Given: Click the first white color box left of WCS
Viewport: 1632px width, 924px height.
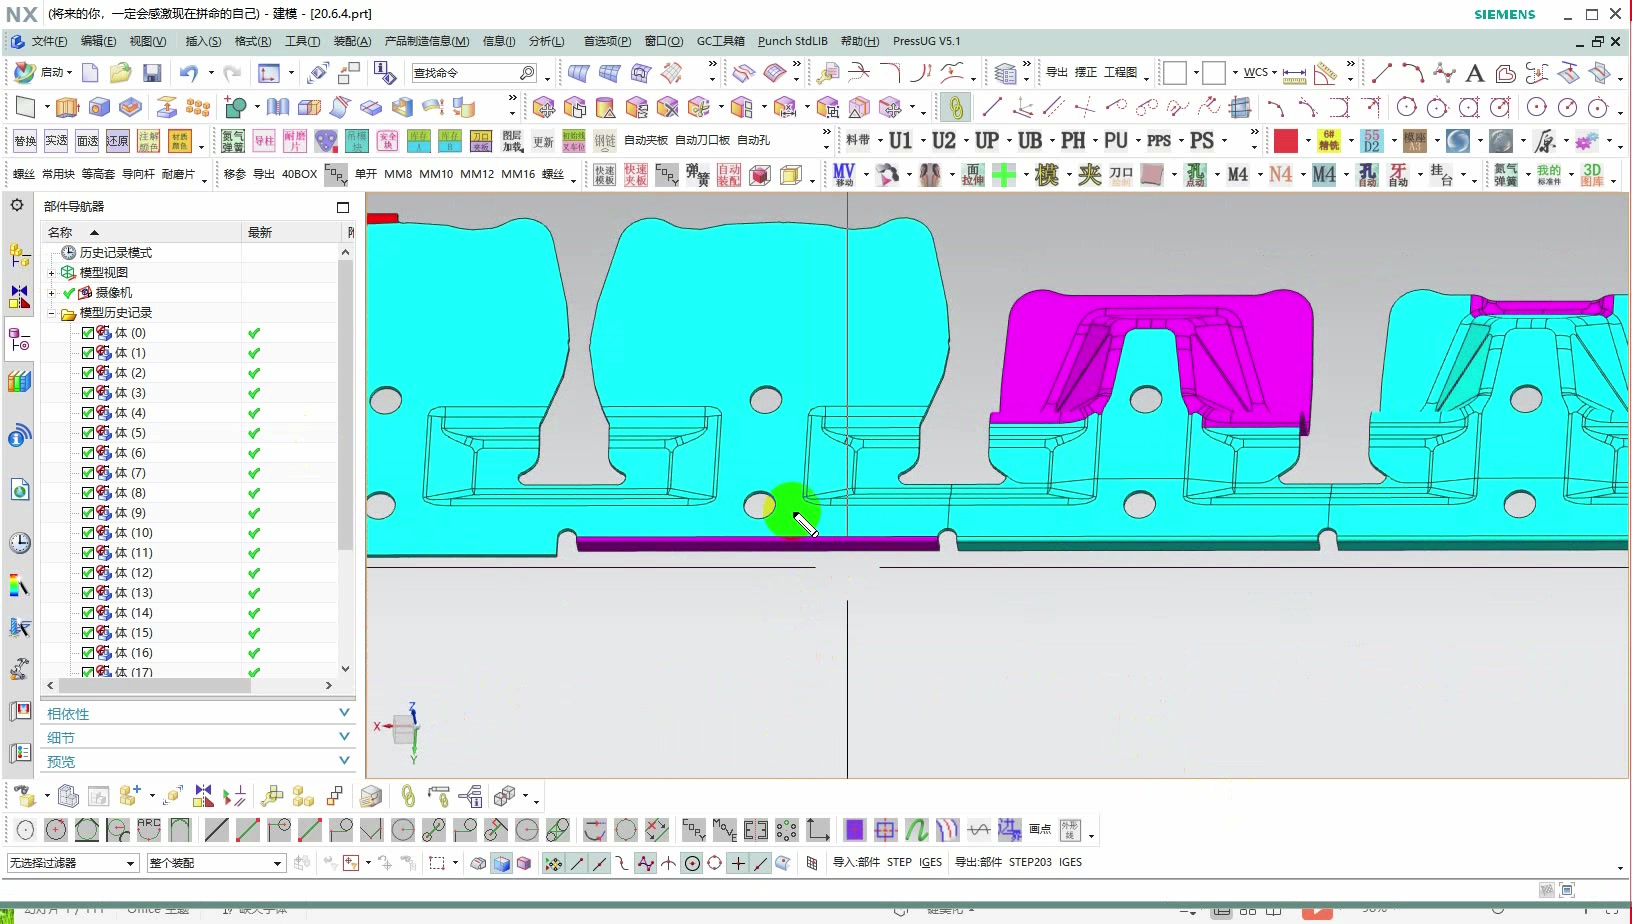Looking at the screenshot, I should coord(1175,73).
